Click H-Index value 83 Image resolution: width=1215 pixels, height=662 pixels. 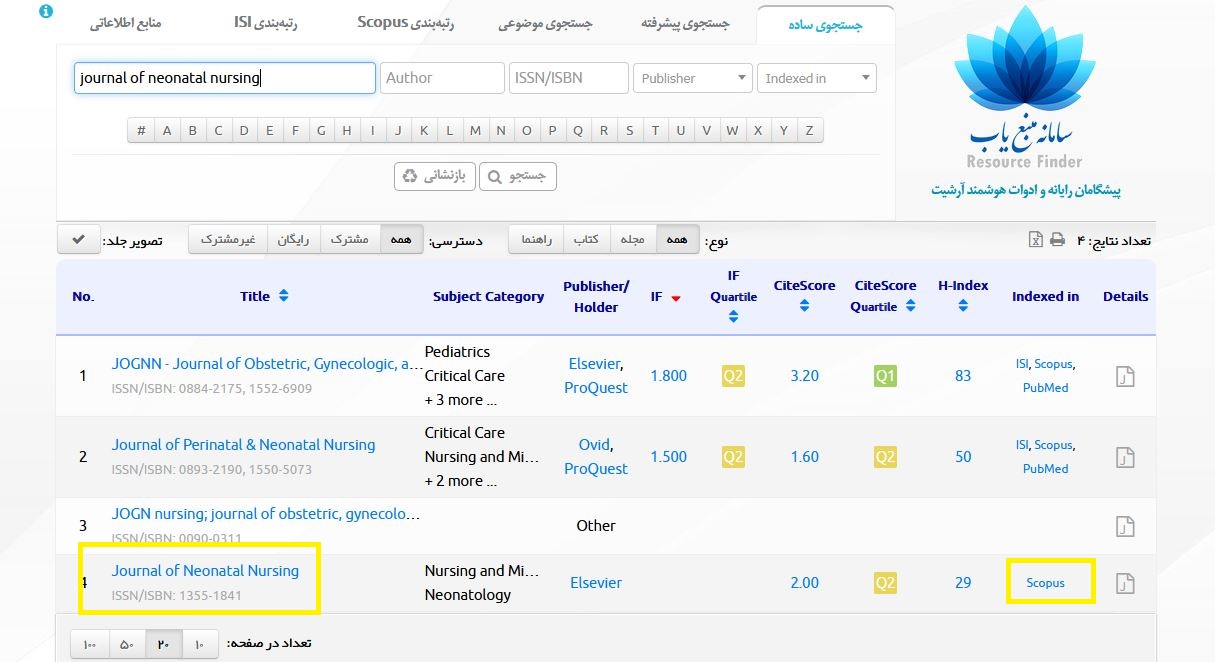point(963,376)
